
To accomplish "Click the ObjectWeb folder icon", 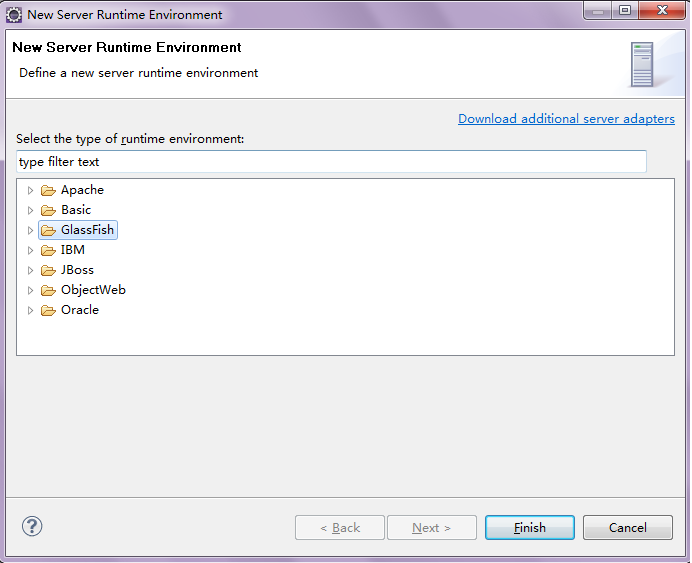I will (x=48, y=290).
